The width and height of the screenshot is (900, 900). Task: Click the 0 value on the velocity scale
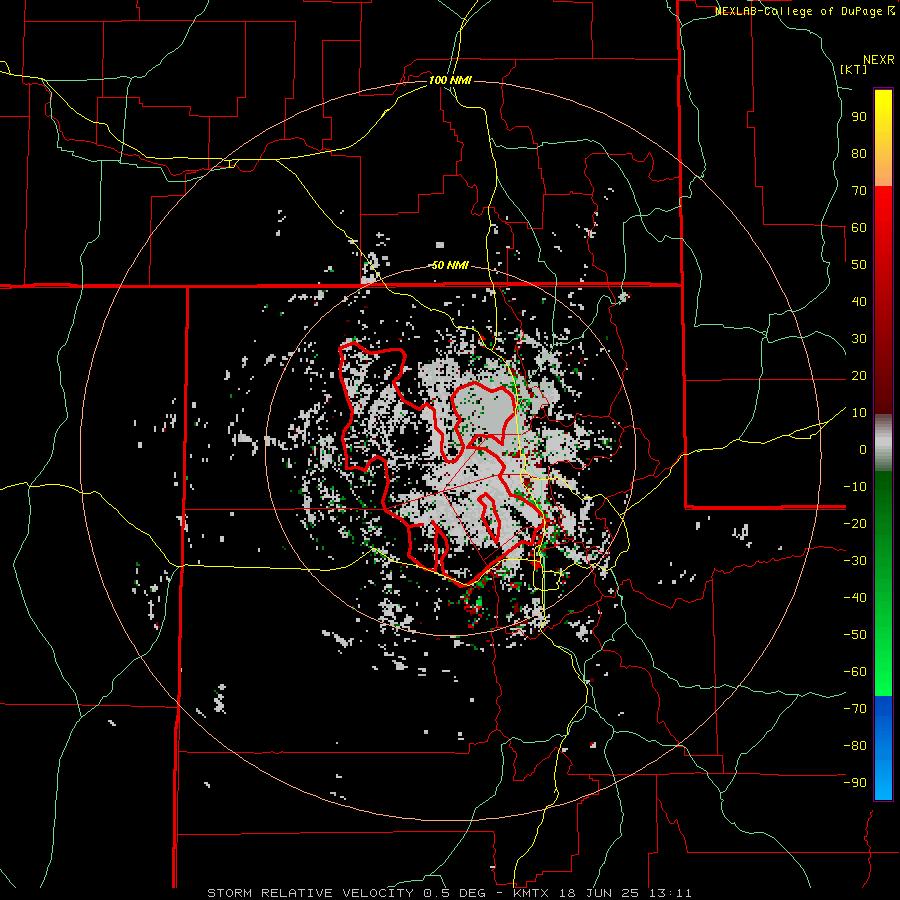(x=863, y=449)
